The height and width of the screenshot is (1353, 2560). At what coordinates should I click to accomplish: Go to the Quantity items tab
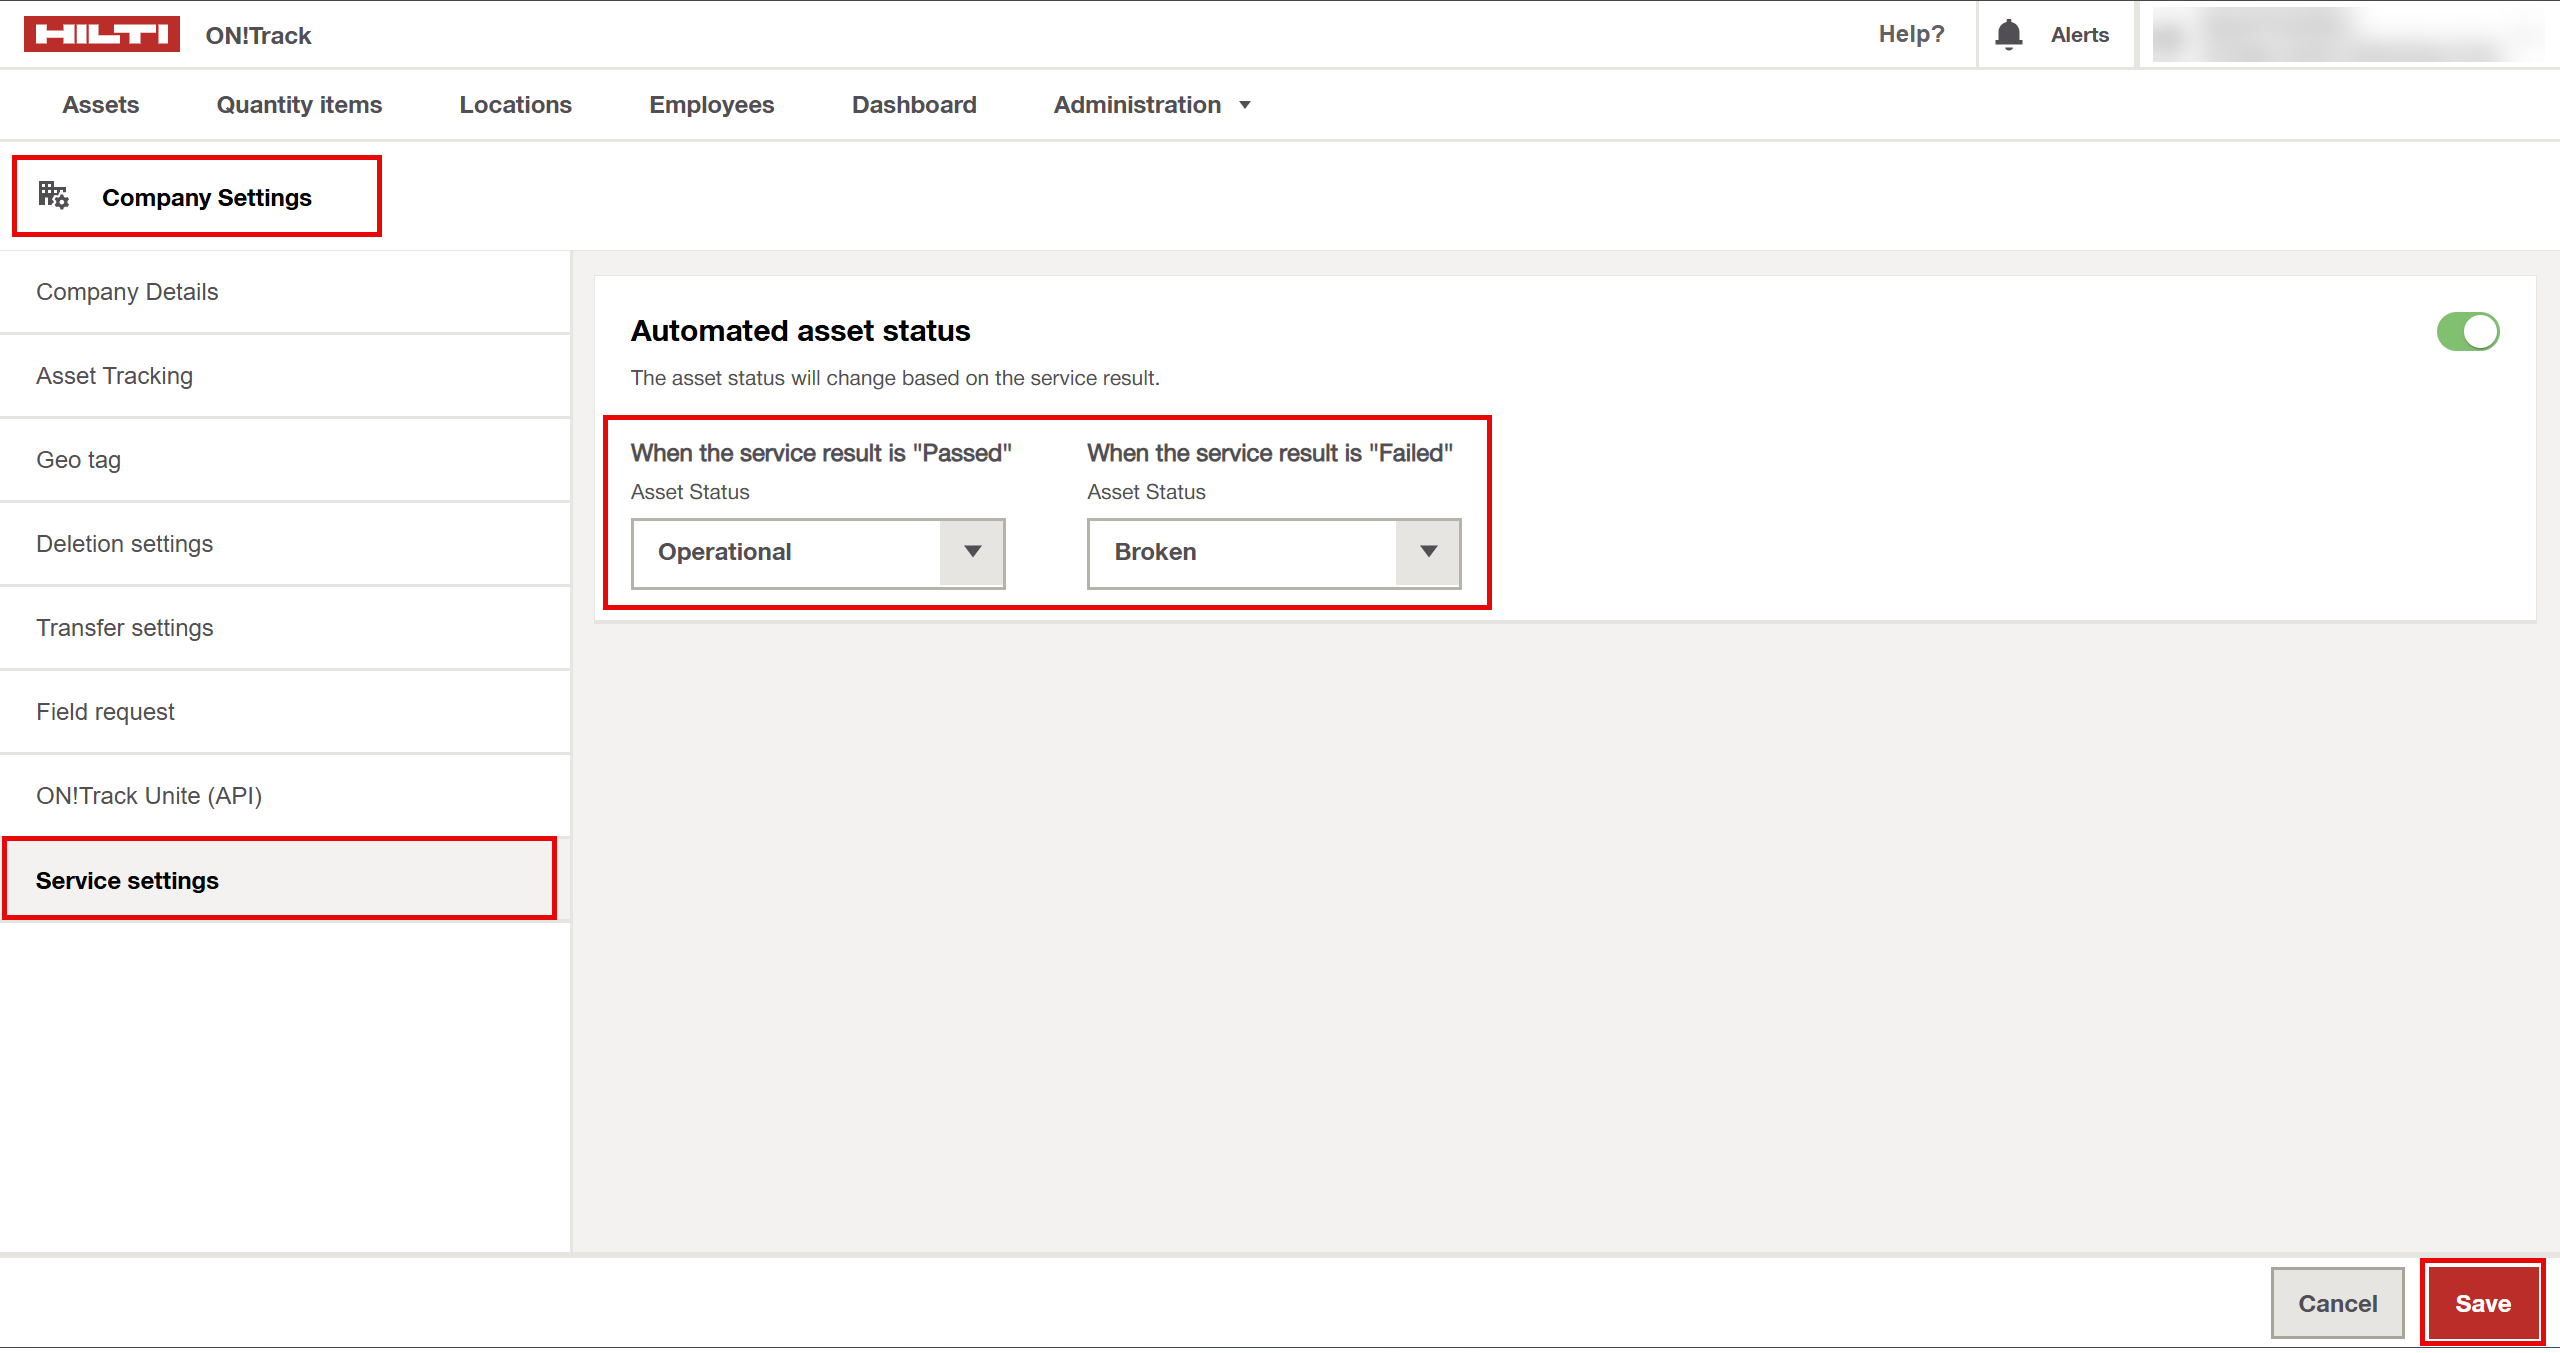click(x=299, y=105)
